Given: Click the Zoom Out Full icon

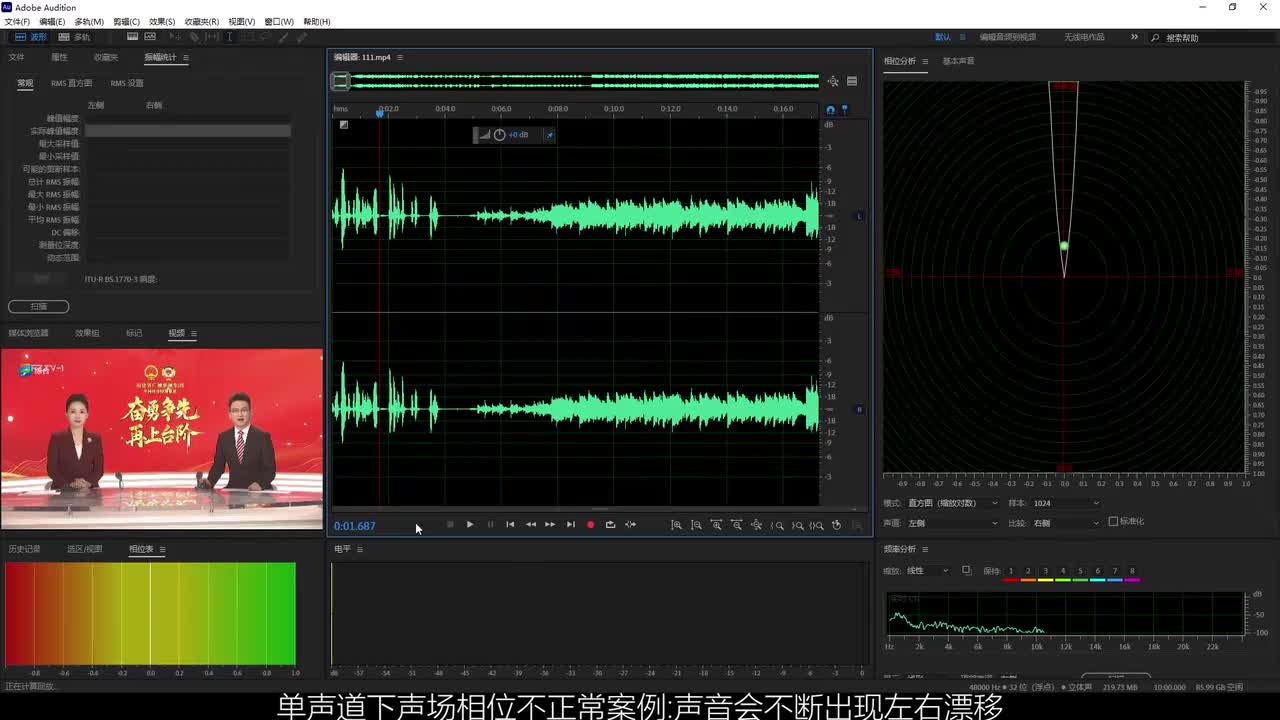Looking at the screenshot, I should click(x=756, y=525).
